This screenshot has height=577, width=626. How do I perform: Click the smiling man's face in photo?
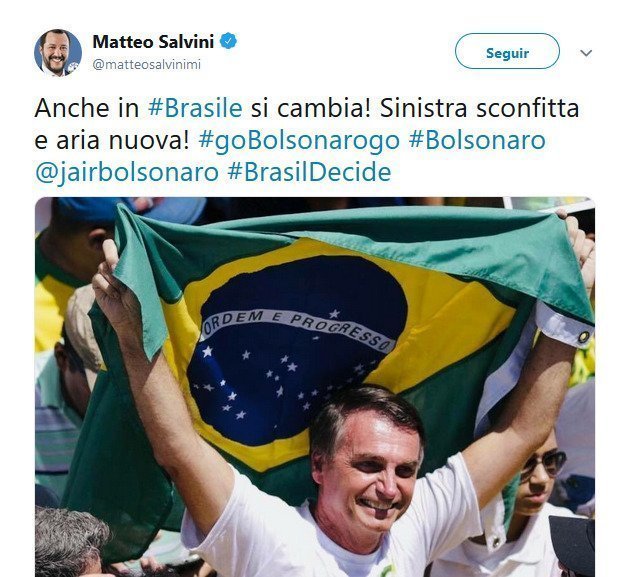coord(369,463)
